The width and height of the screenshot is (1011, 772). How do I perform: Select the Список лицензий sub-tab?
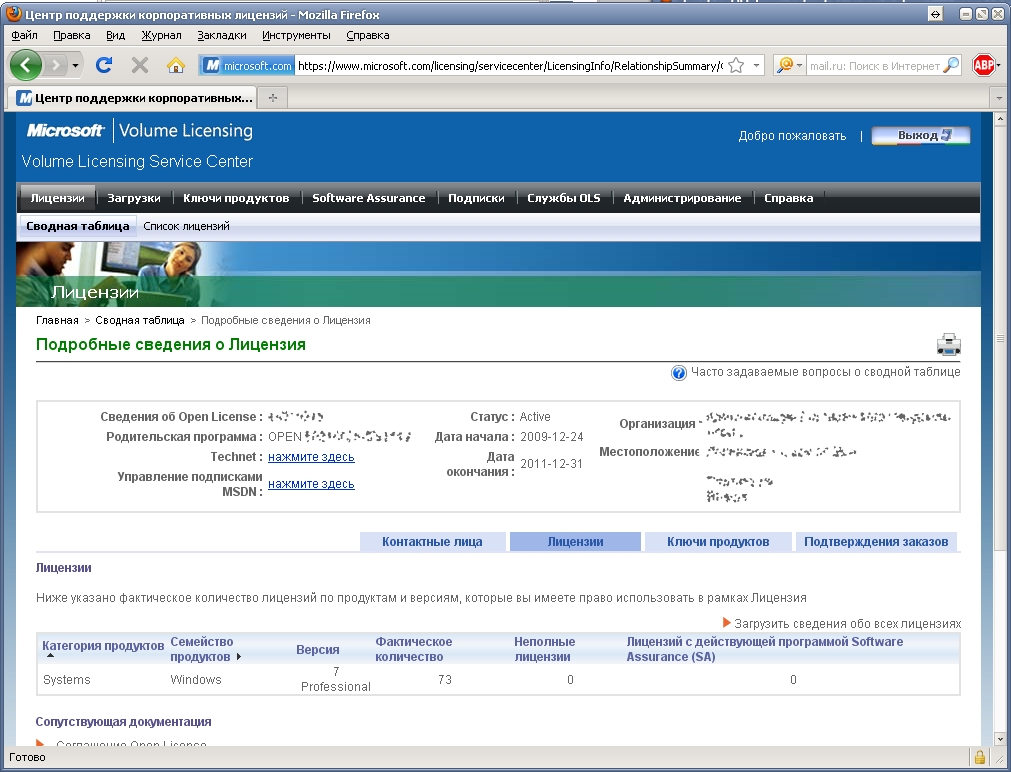(x=186, y=226)
